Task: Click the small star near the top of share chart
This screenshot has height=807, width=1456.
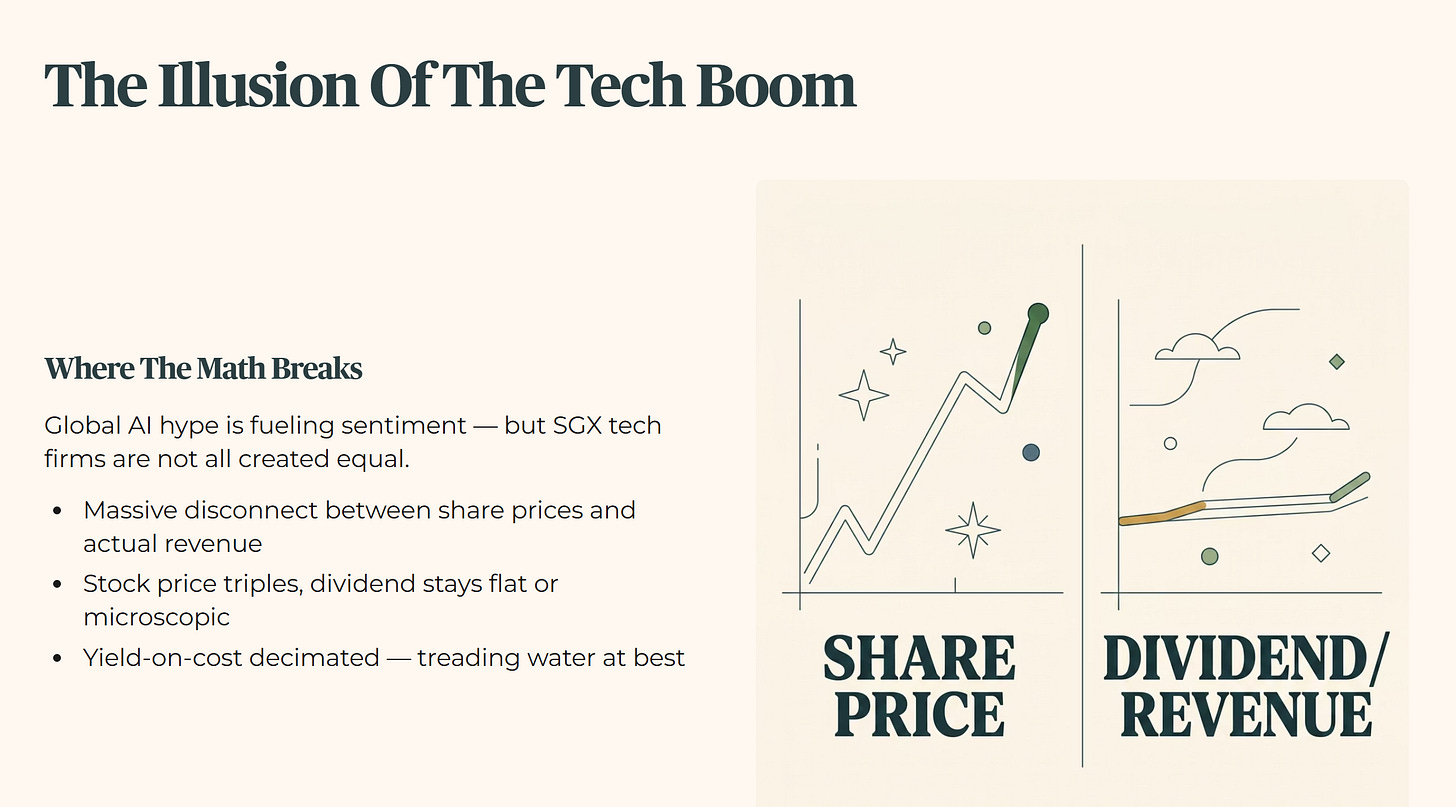Action: [x=893, y=351]
